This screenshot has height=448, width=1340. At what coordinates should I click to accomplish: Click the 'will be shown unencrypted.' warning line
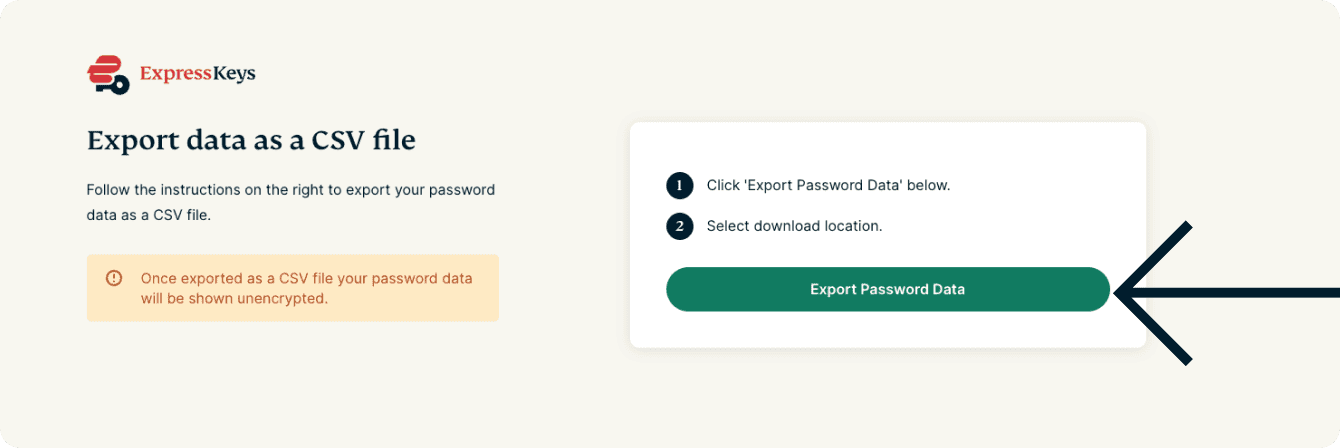point(234,298)
